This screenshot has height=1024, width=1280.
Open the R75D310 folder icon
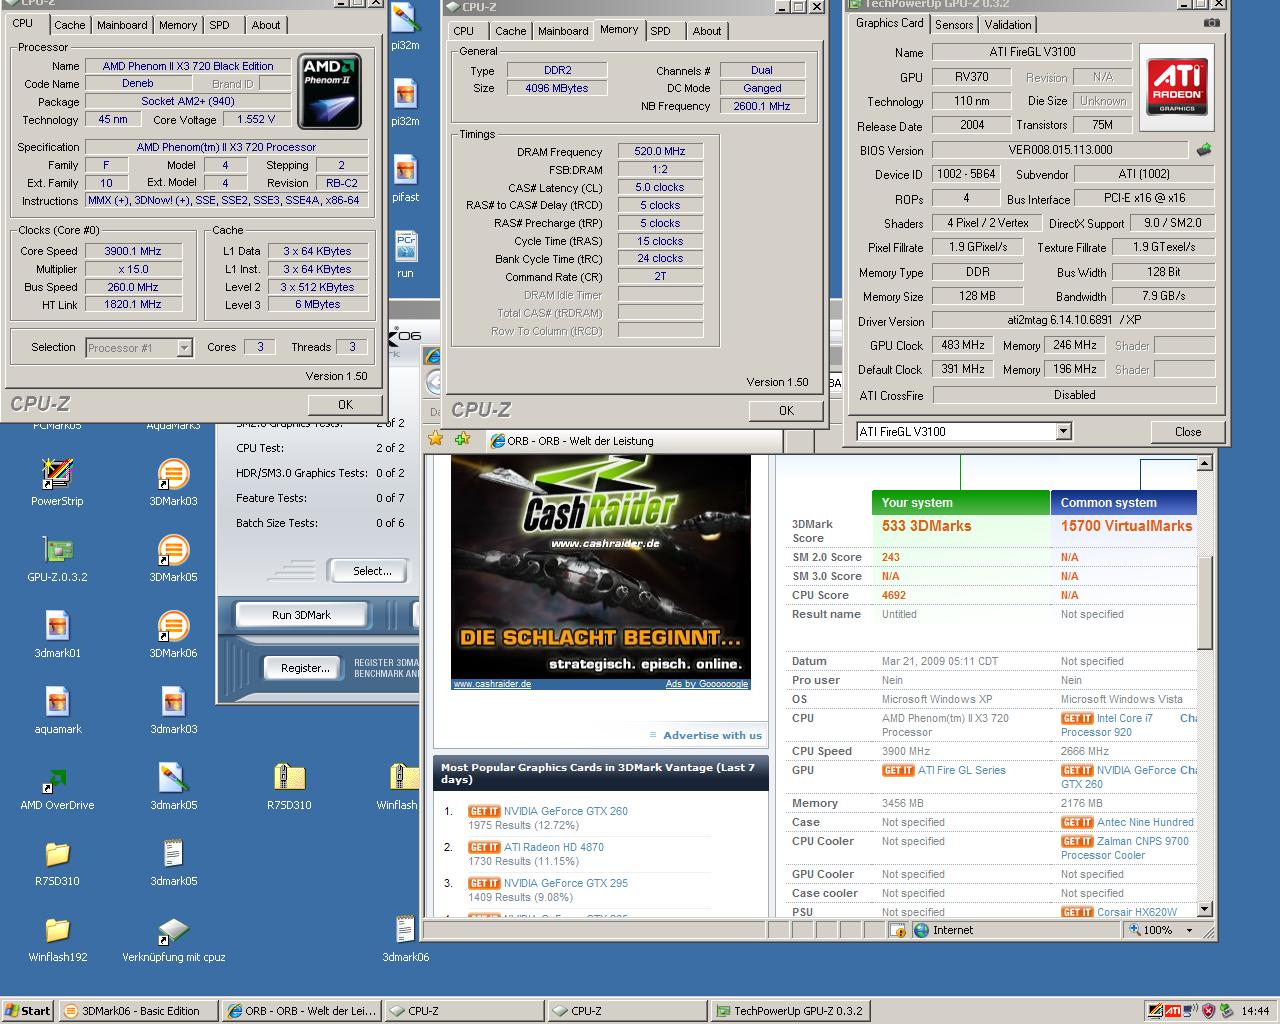57,853
